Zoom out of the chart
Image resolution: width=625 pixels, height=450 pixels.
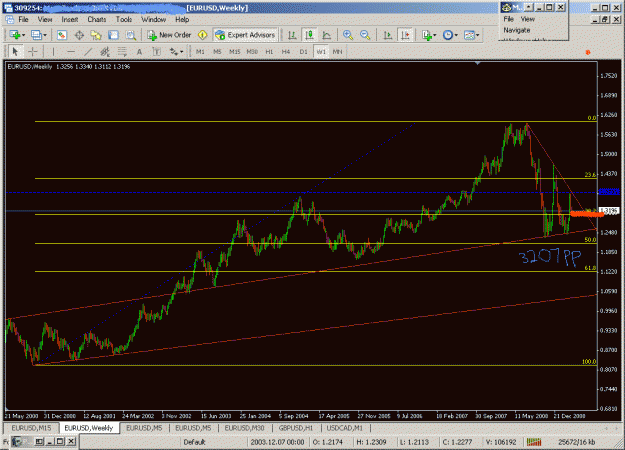click(365, 35)
